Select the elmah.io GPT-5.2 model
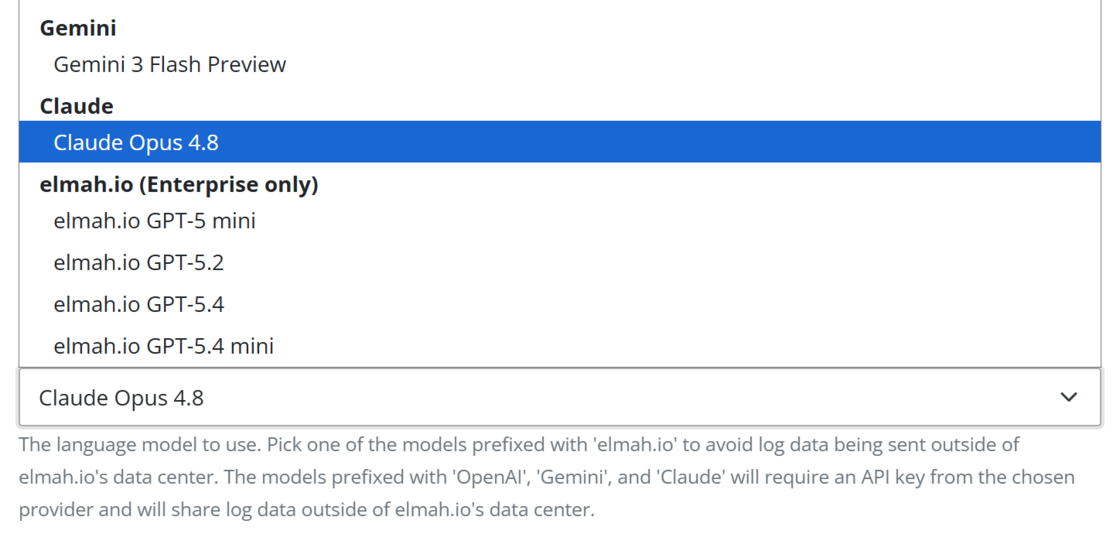 tap(559, 263)
